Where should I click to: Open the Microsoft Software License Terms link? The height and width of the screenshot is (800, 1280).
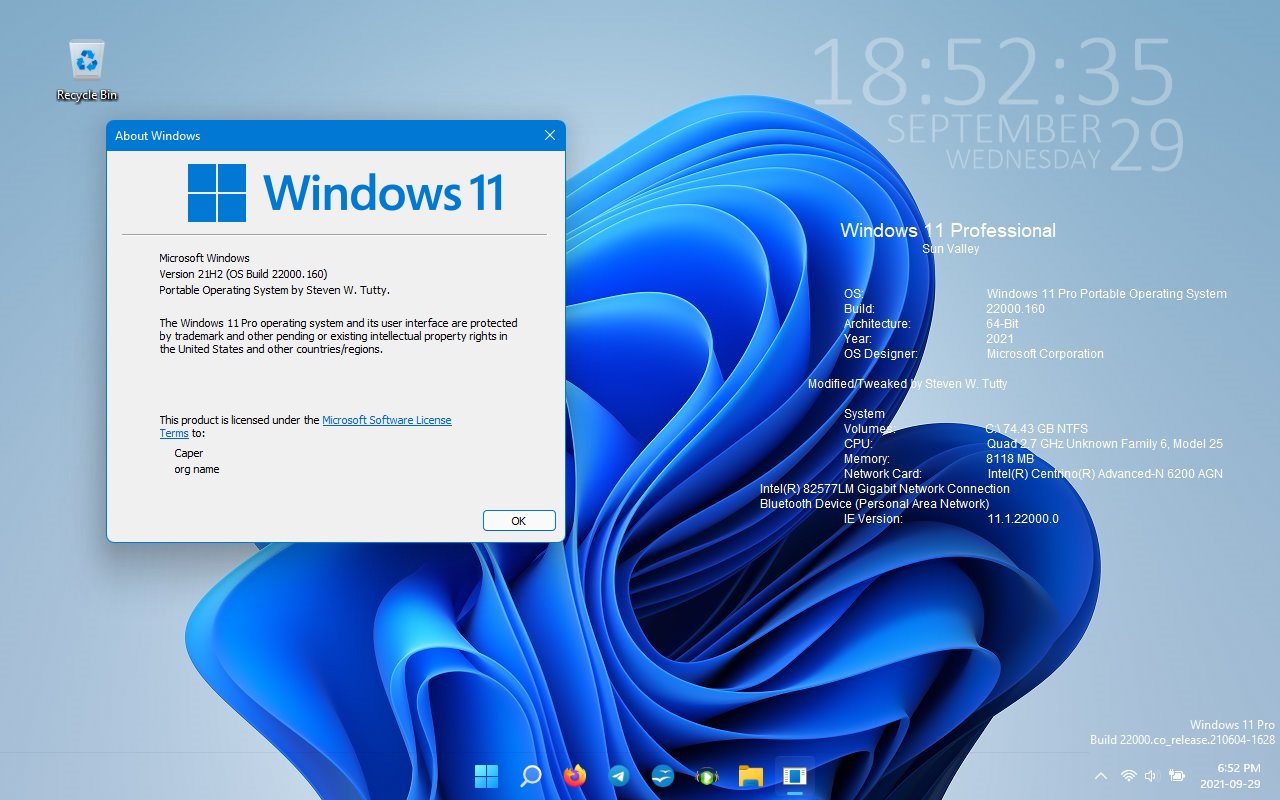pos(386,420)
